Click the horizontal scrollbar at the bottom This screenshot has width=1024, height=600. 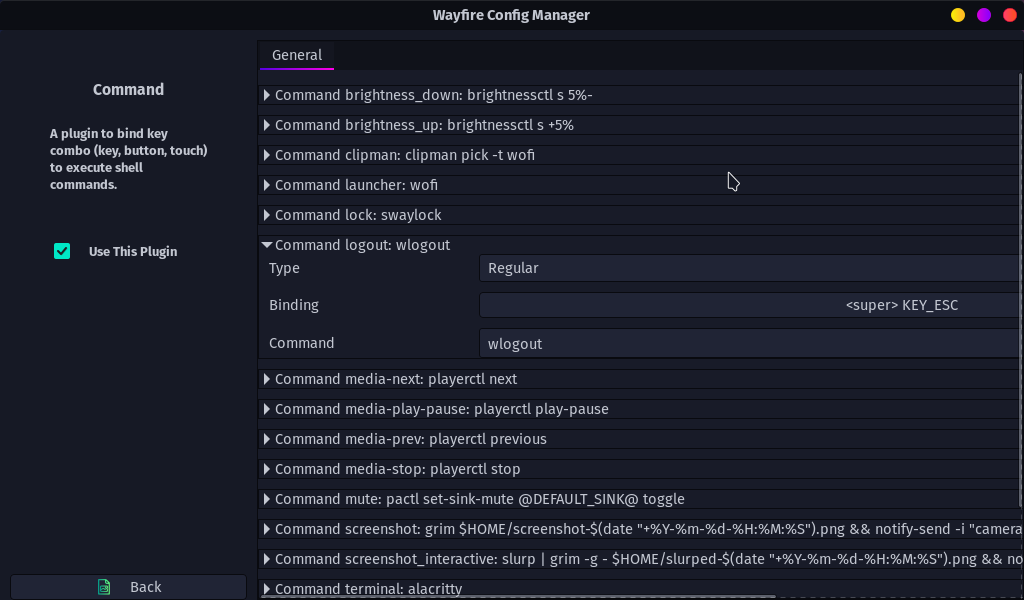[520, 597]
